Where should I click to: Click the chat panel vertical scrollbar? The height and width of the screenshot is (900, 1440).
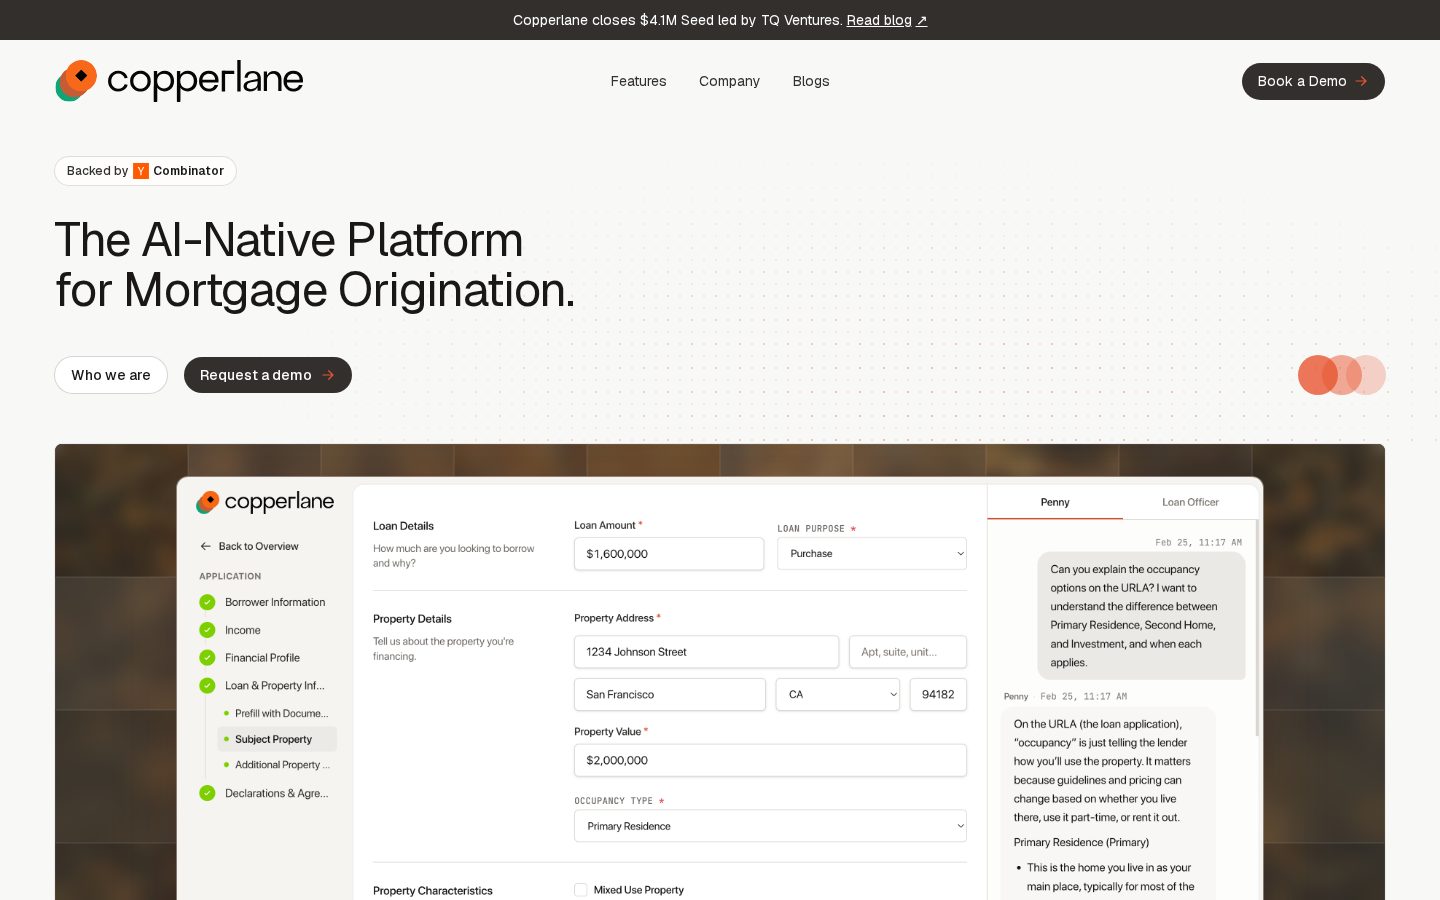pos(1257,628)
